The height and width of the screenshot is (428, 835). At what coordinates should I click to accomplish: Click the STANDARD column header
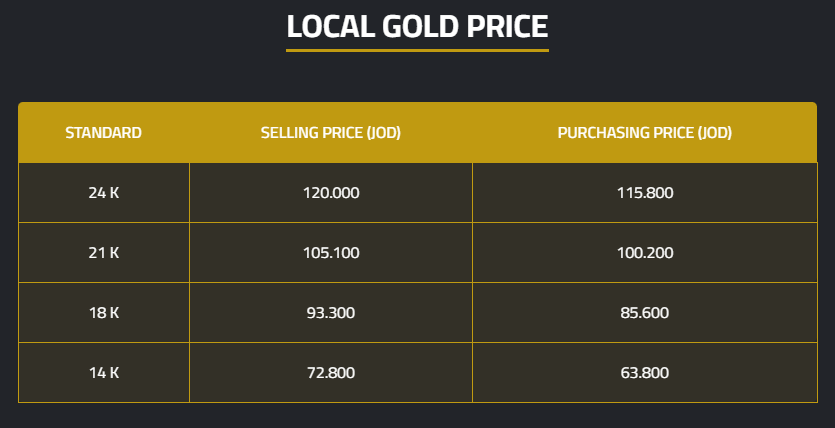click(x=103, y=132)
